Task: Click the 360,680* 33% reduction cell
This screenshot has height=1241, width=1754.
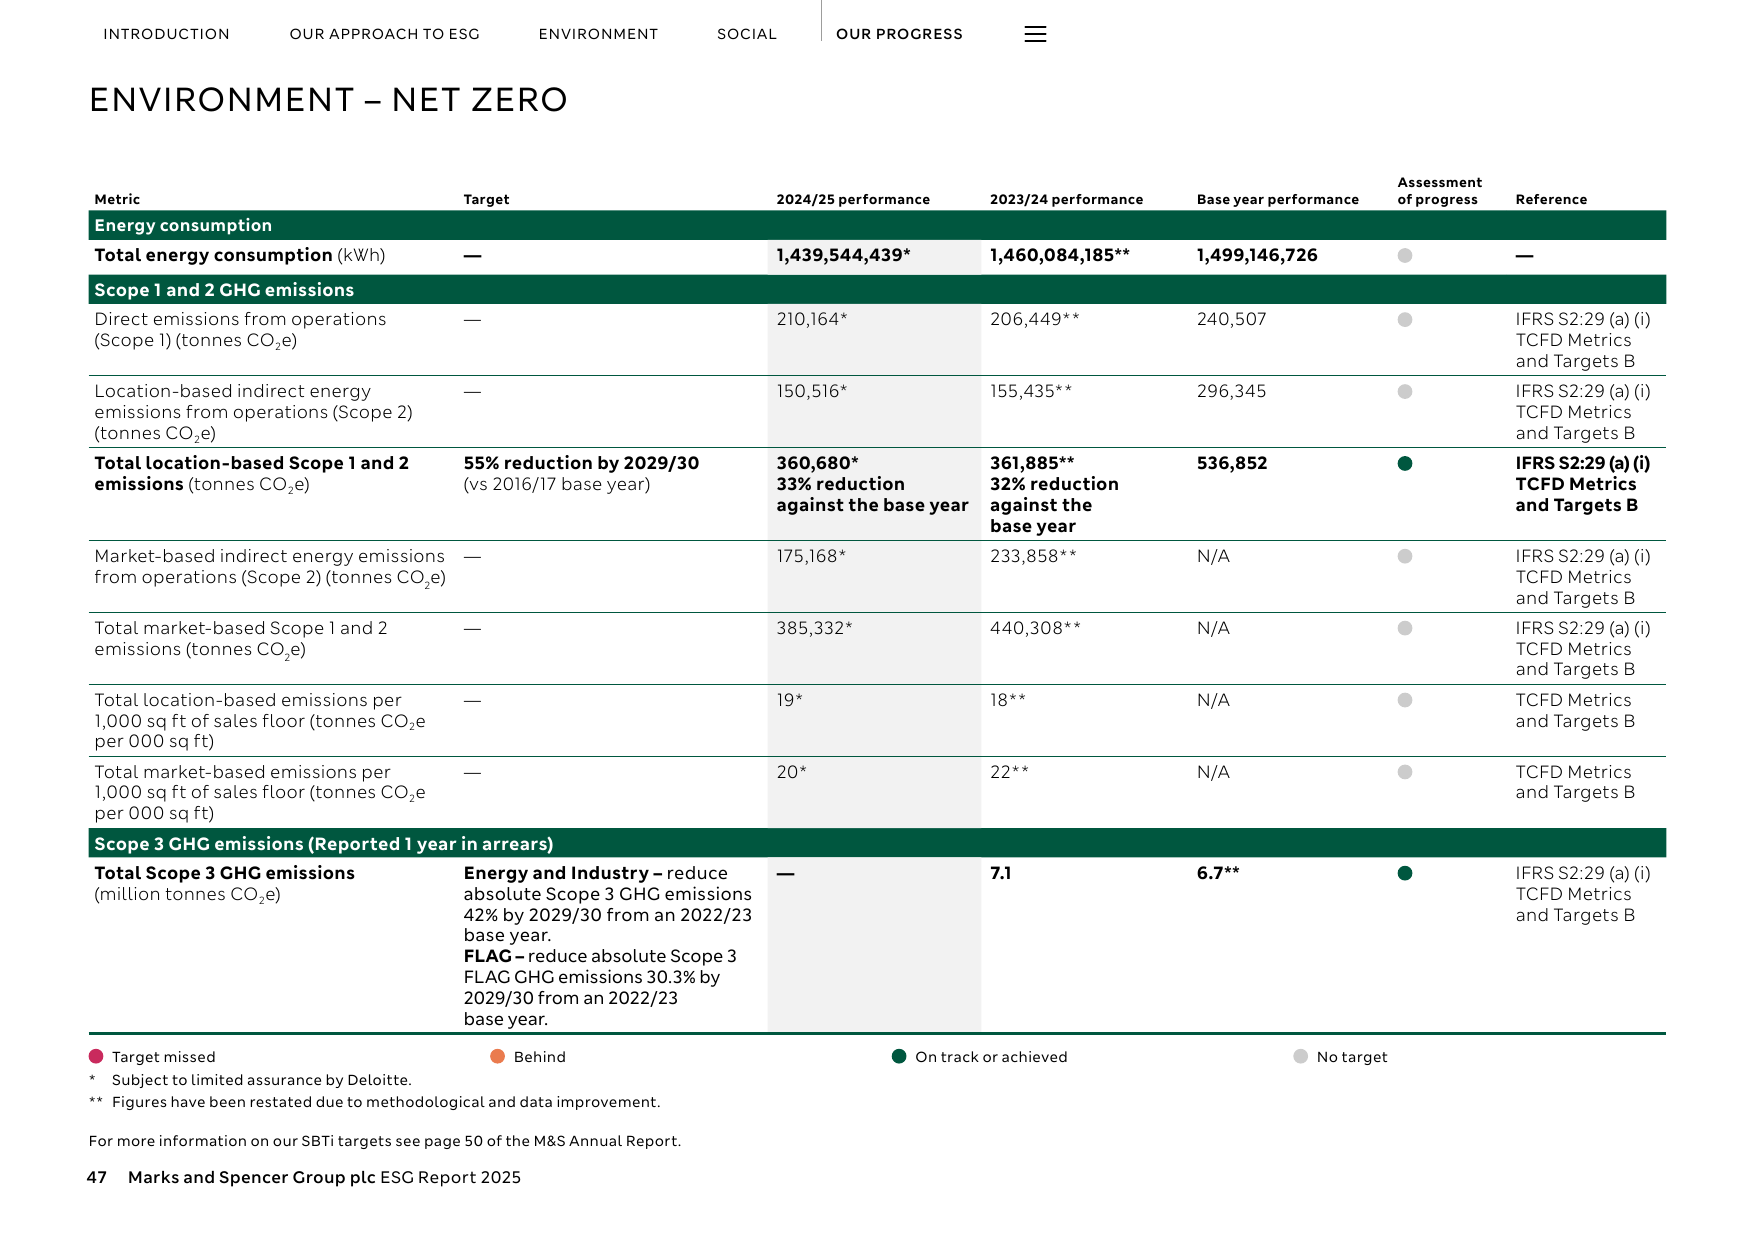Action: [872, 484]
